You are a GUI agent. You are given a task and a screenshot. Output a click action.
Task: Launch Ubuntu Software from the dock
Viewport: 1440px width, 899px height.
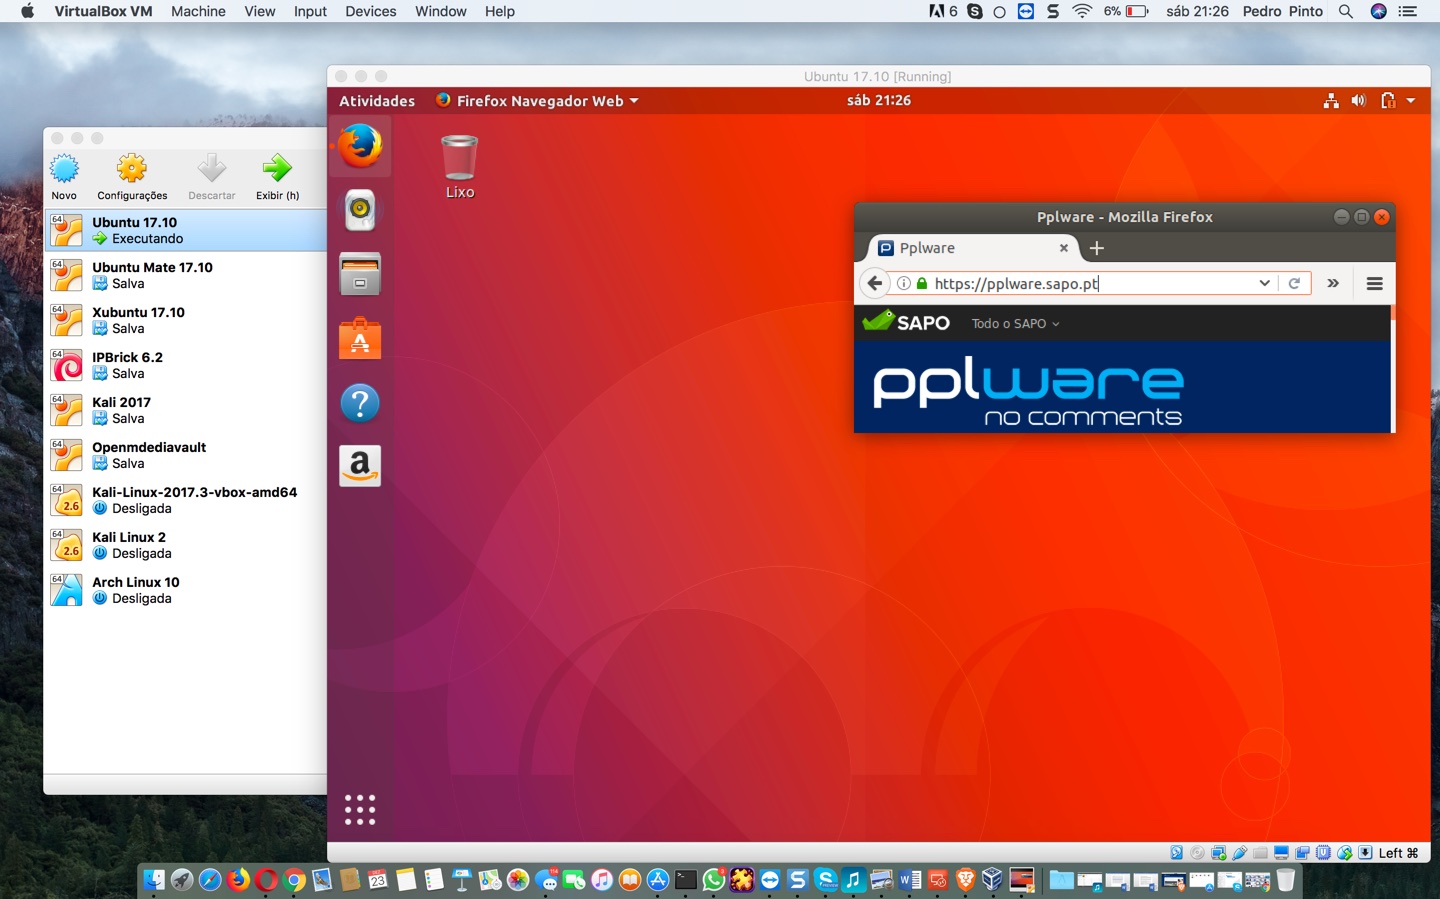click(x=359, y=338)
